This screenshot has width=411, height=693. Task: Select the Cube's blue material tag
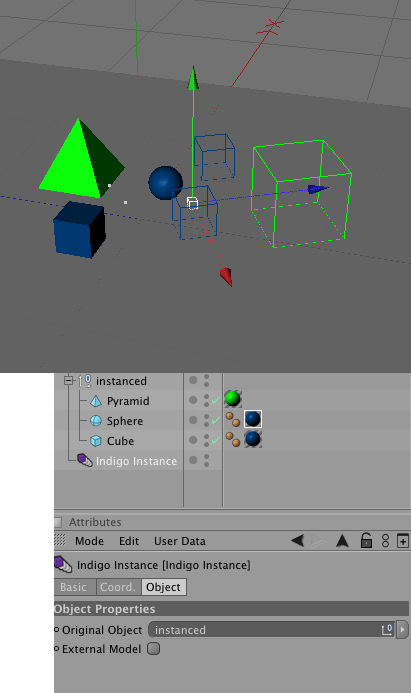point(253,439)
